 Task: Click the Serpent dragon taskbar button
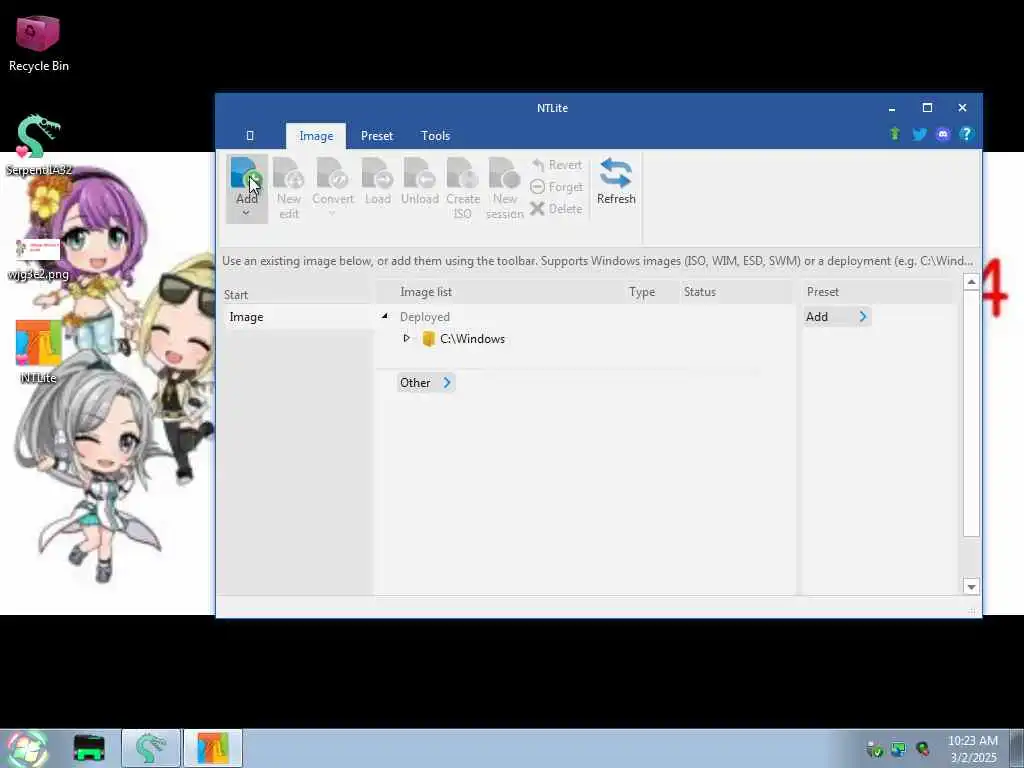(x=151, y=748)
